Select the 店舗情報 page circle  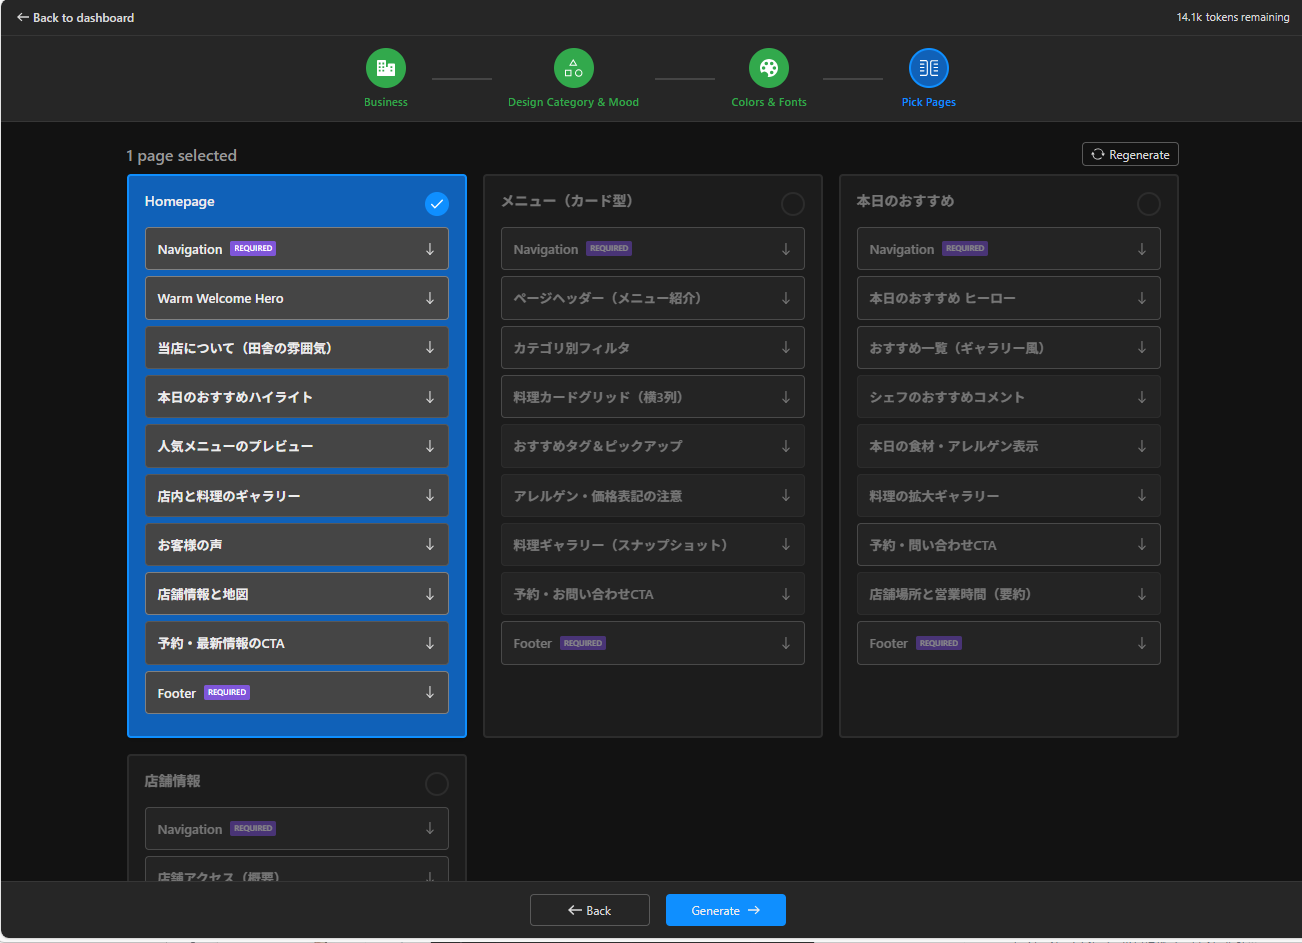437,784
